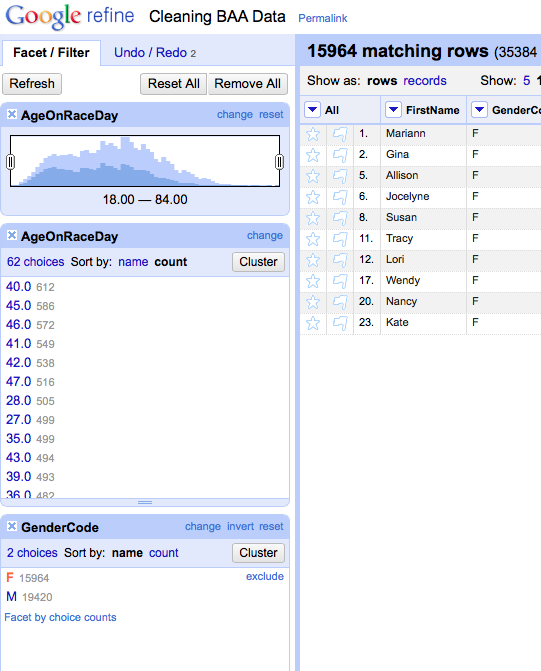The image size is (541, 671).
Task: Open the Permalink link
Action: coord(323,18)
